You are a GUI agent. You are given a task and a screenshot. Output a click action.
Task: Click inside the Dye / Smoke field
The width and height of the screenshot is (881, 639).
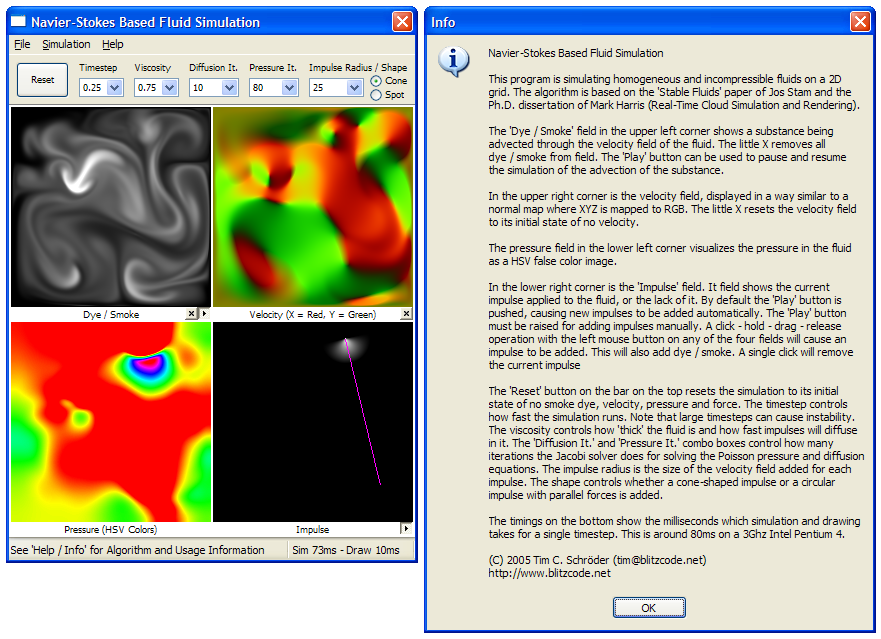click(x=111, y=207)
